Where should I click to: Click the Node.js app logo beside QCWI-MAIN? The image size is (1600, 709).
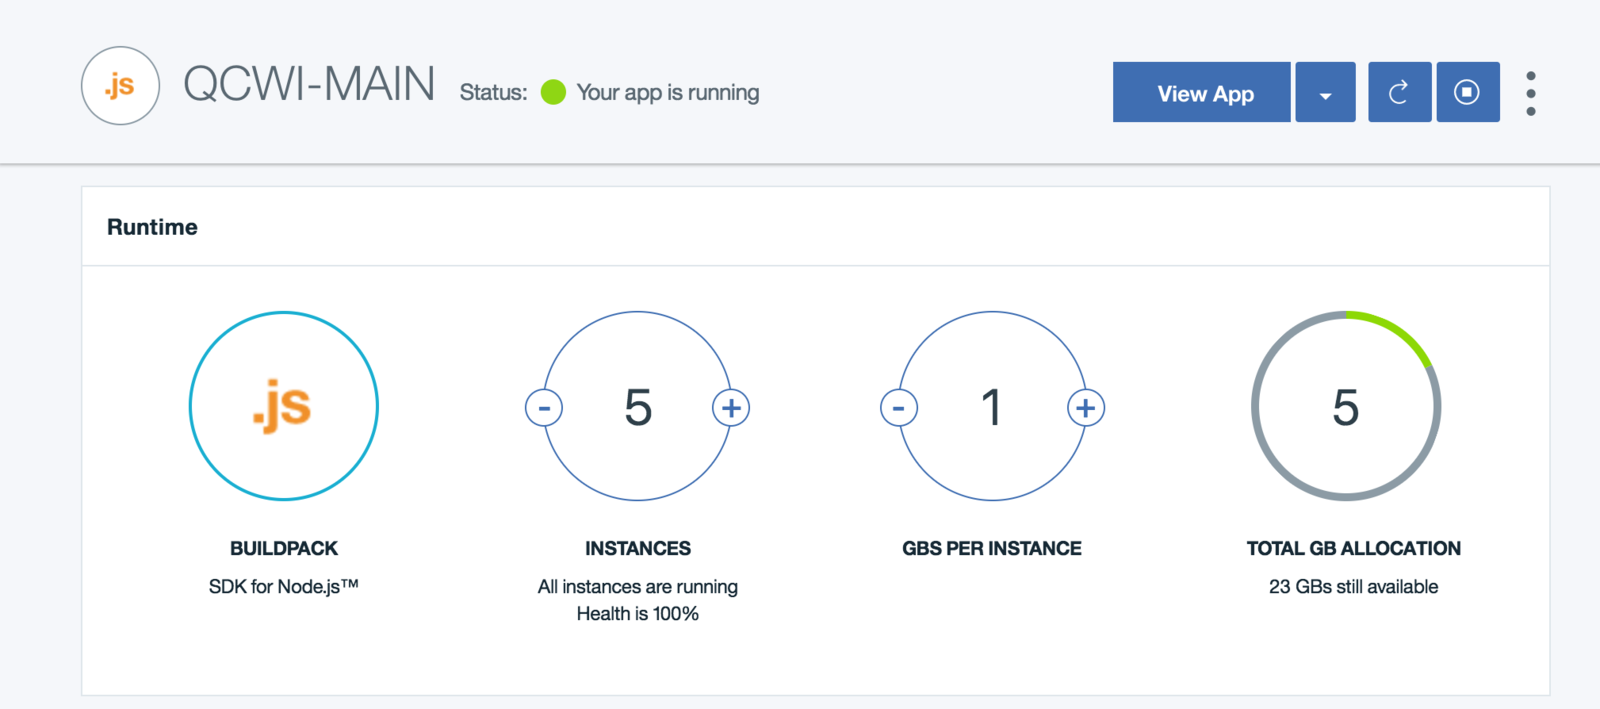click(x=120, y=86)
